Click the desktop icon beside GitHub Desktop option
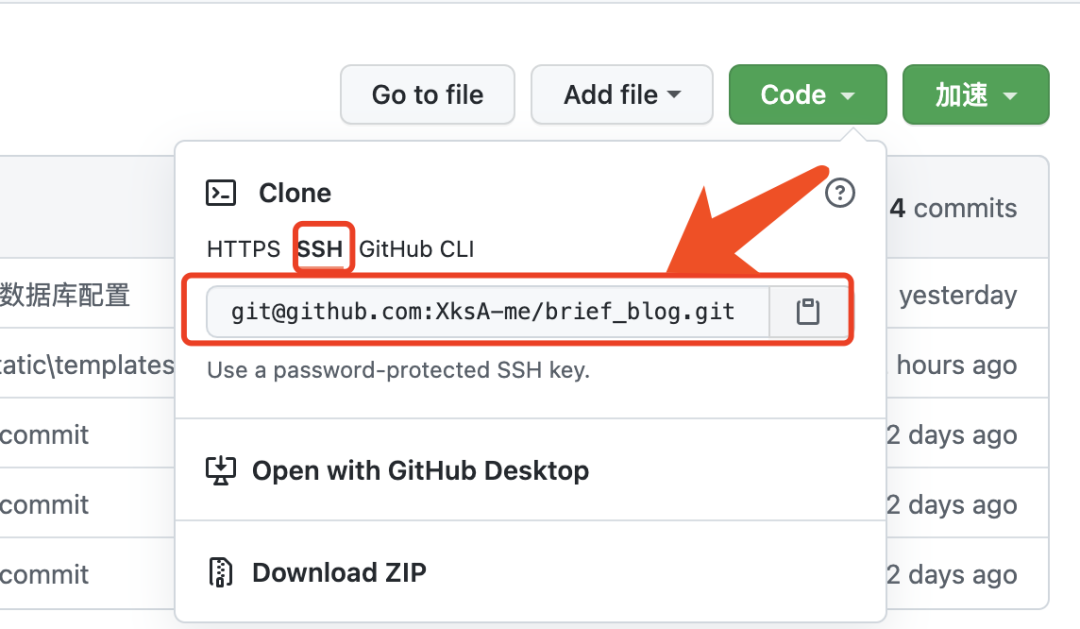This screenshot has width=1080, height=629. tap(221, 470)
